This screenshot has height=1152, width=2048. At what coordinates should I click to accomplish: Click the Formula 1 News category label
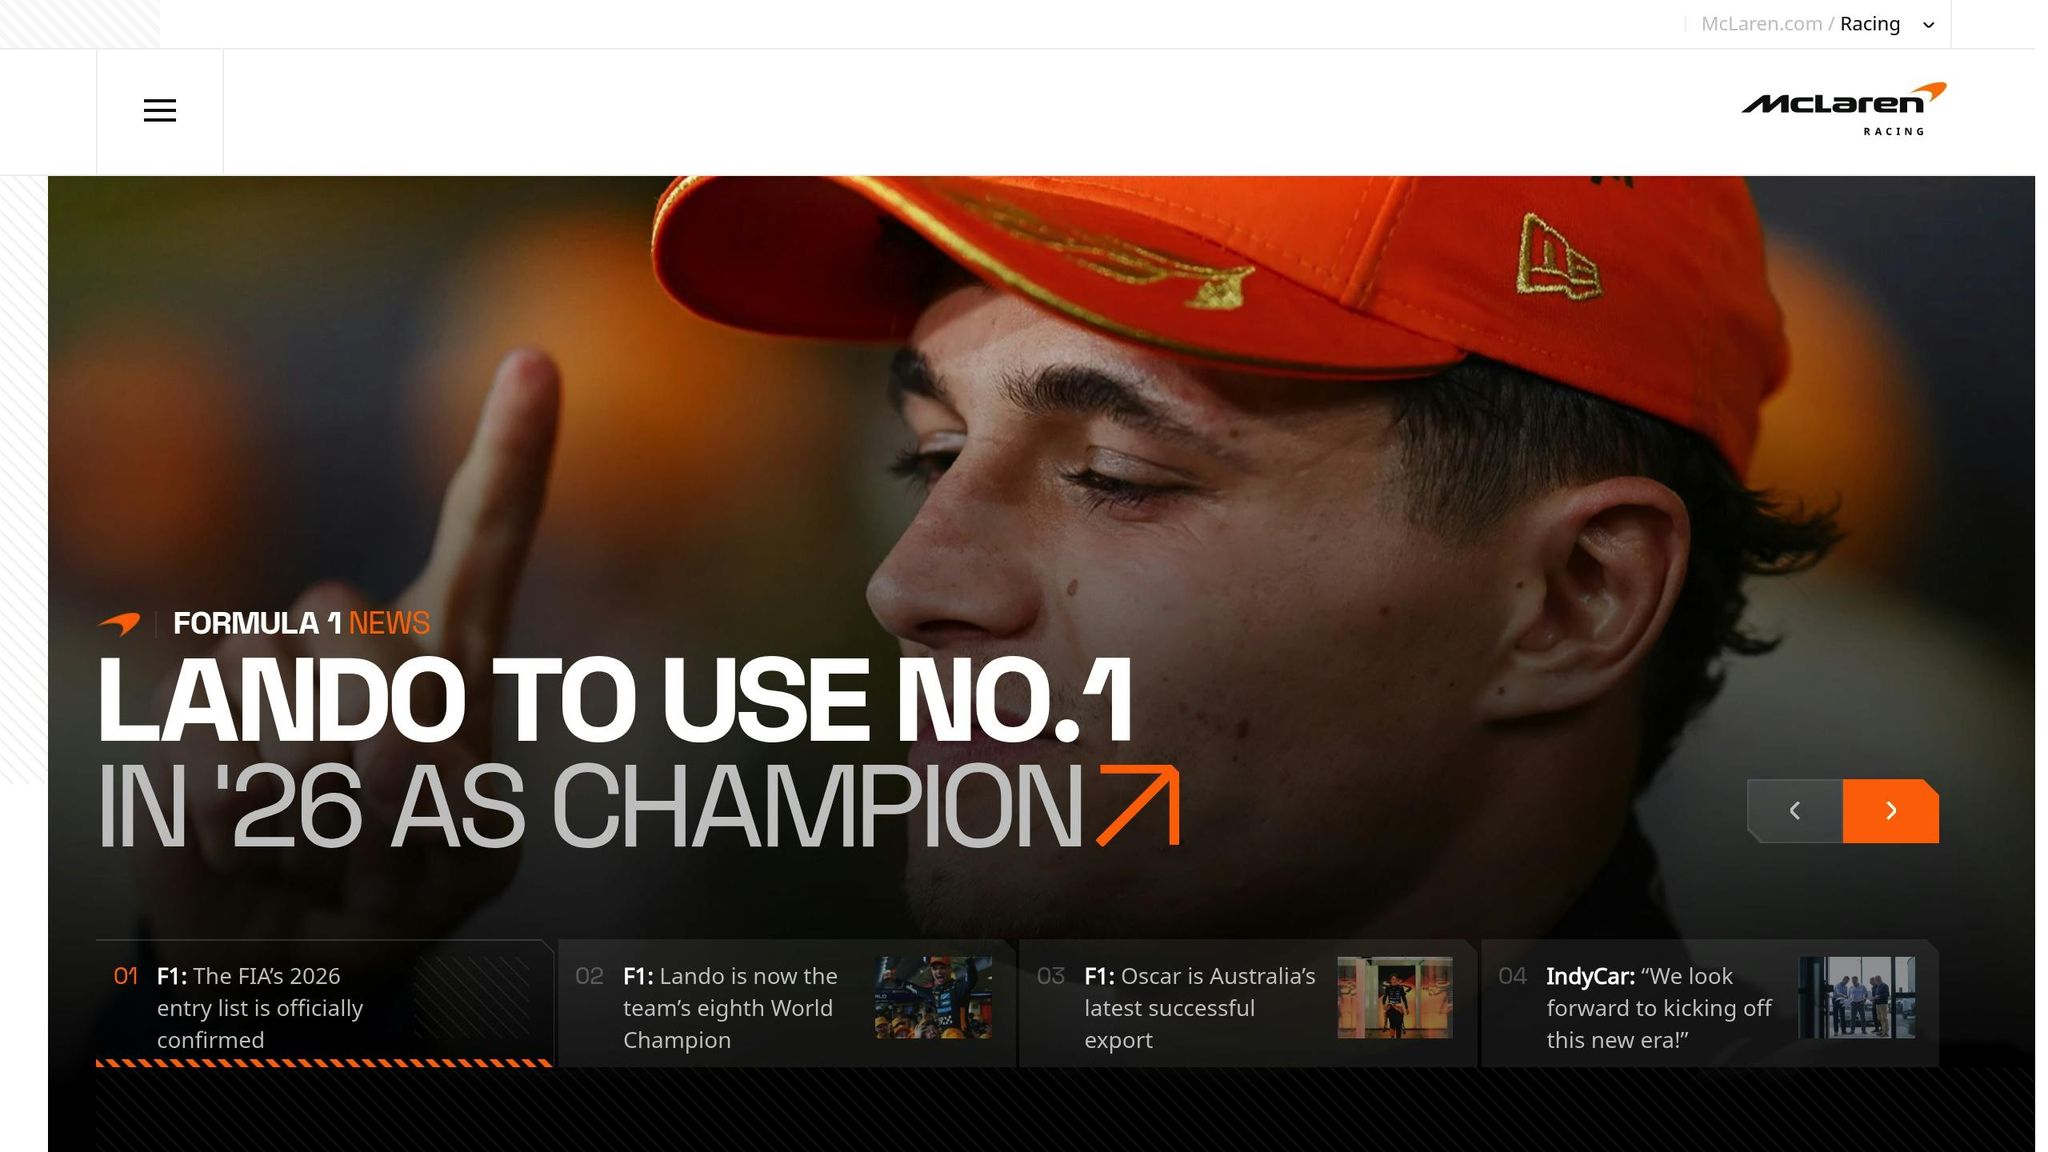[x=301, y=624]
